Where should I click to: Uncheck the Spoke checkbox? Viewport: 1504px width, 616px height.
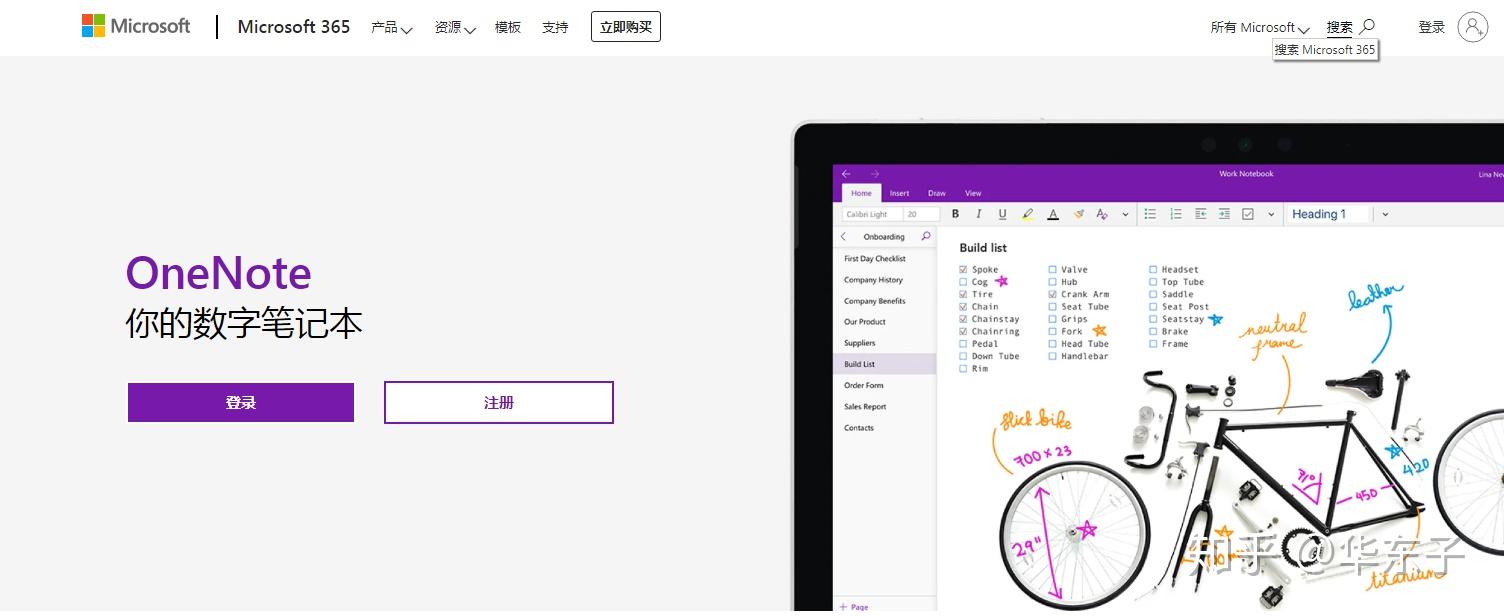tap(963, 269)
